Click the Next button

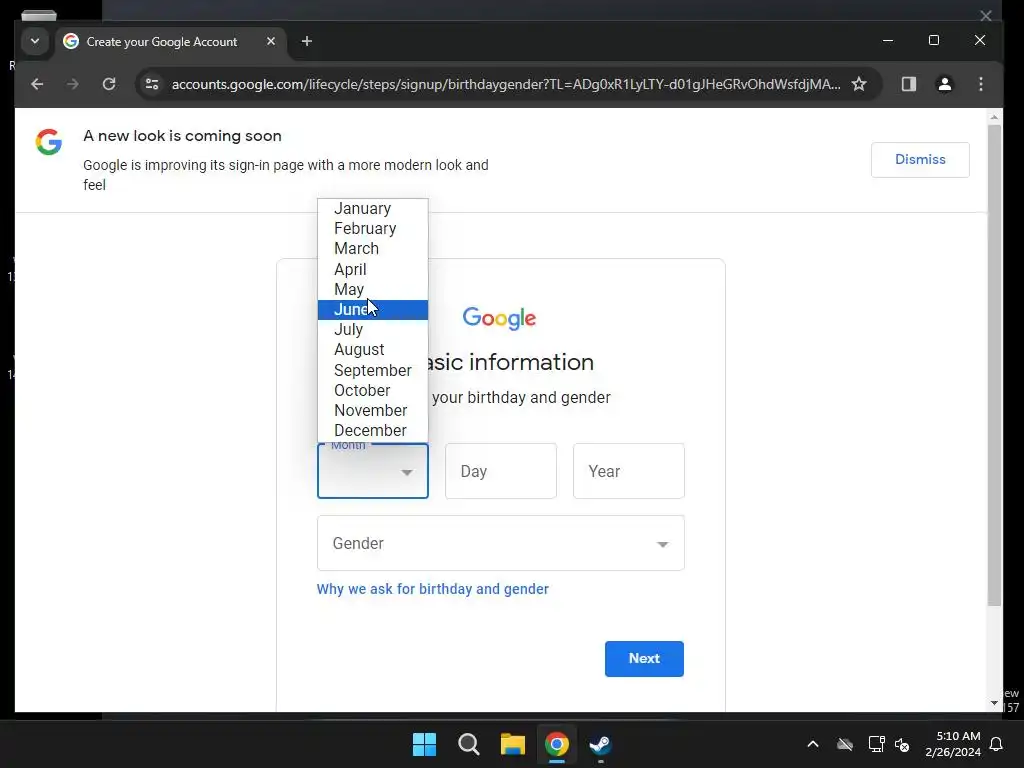click(x=644, y=658)
